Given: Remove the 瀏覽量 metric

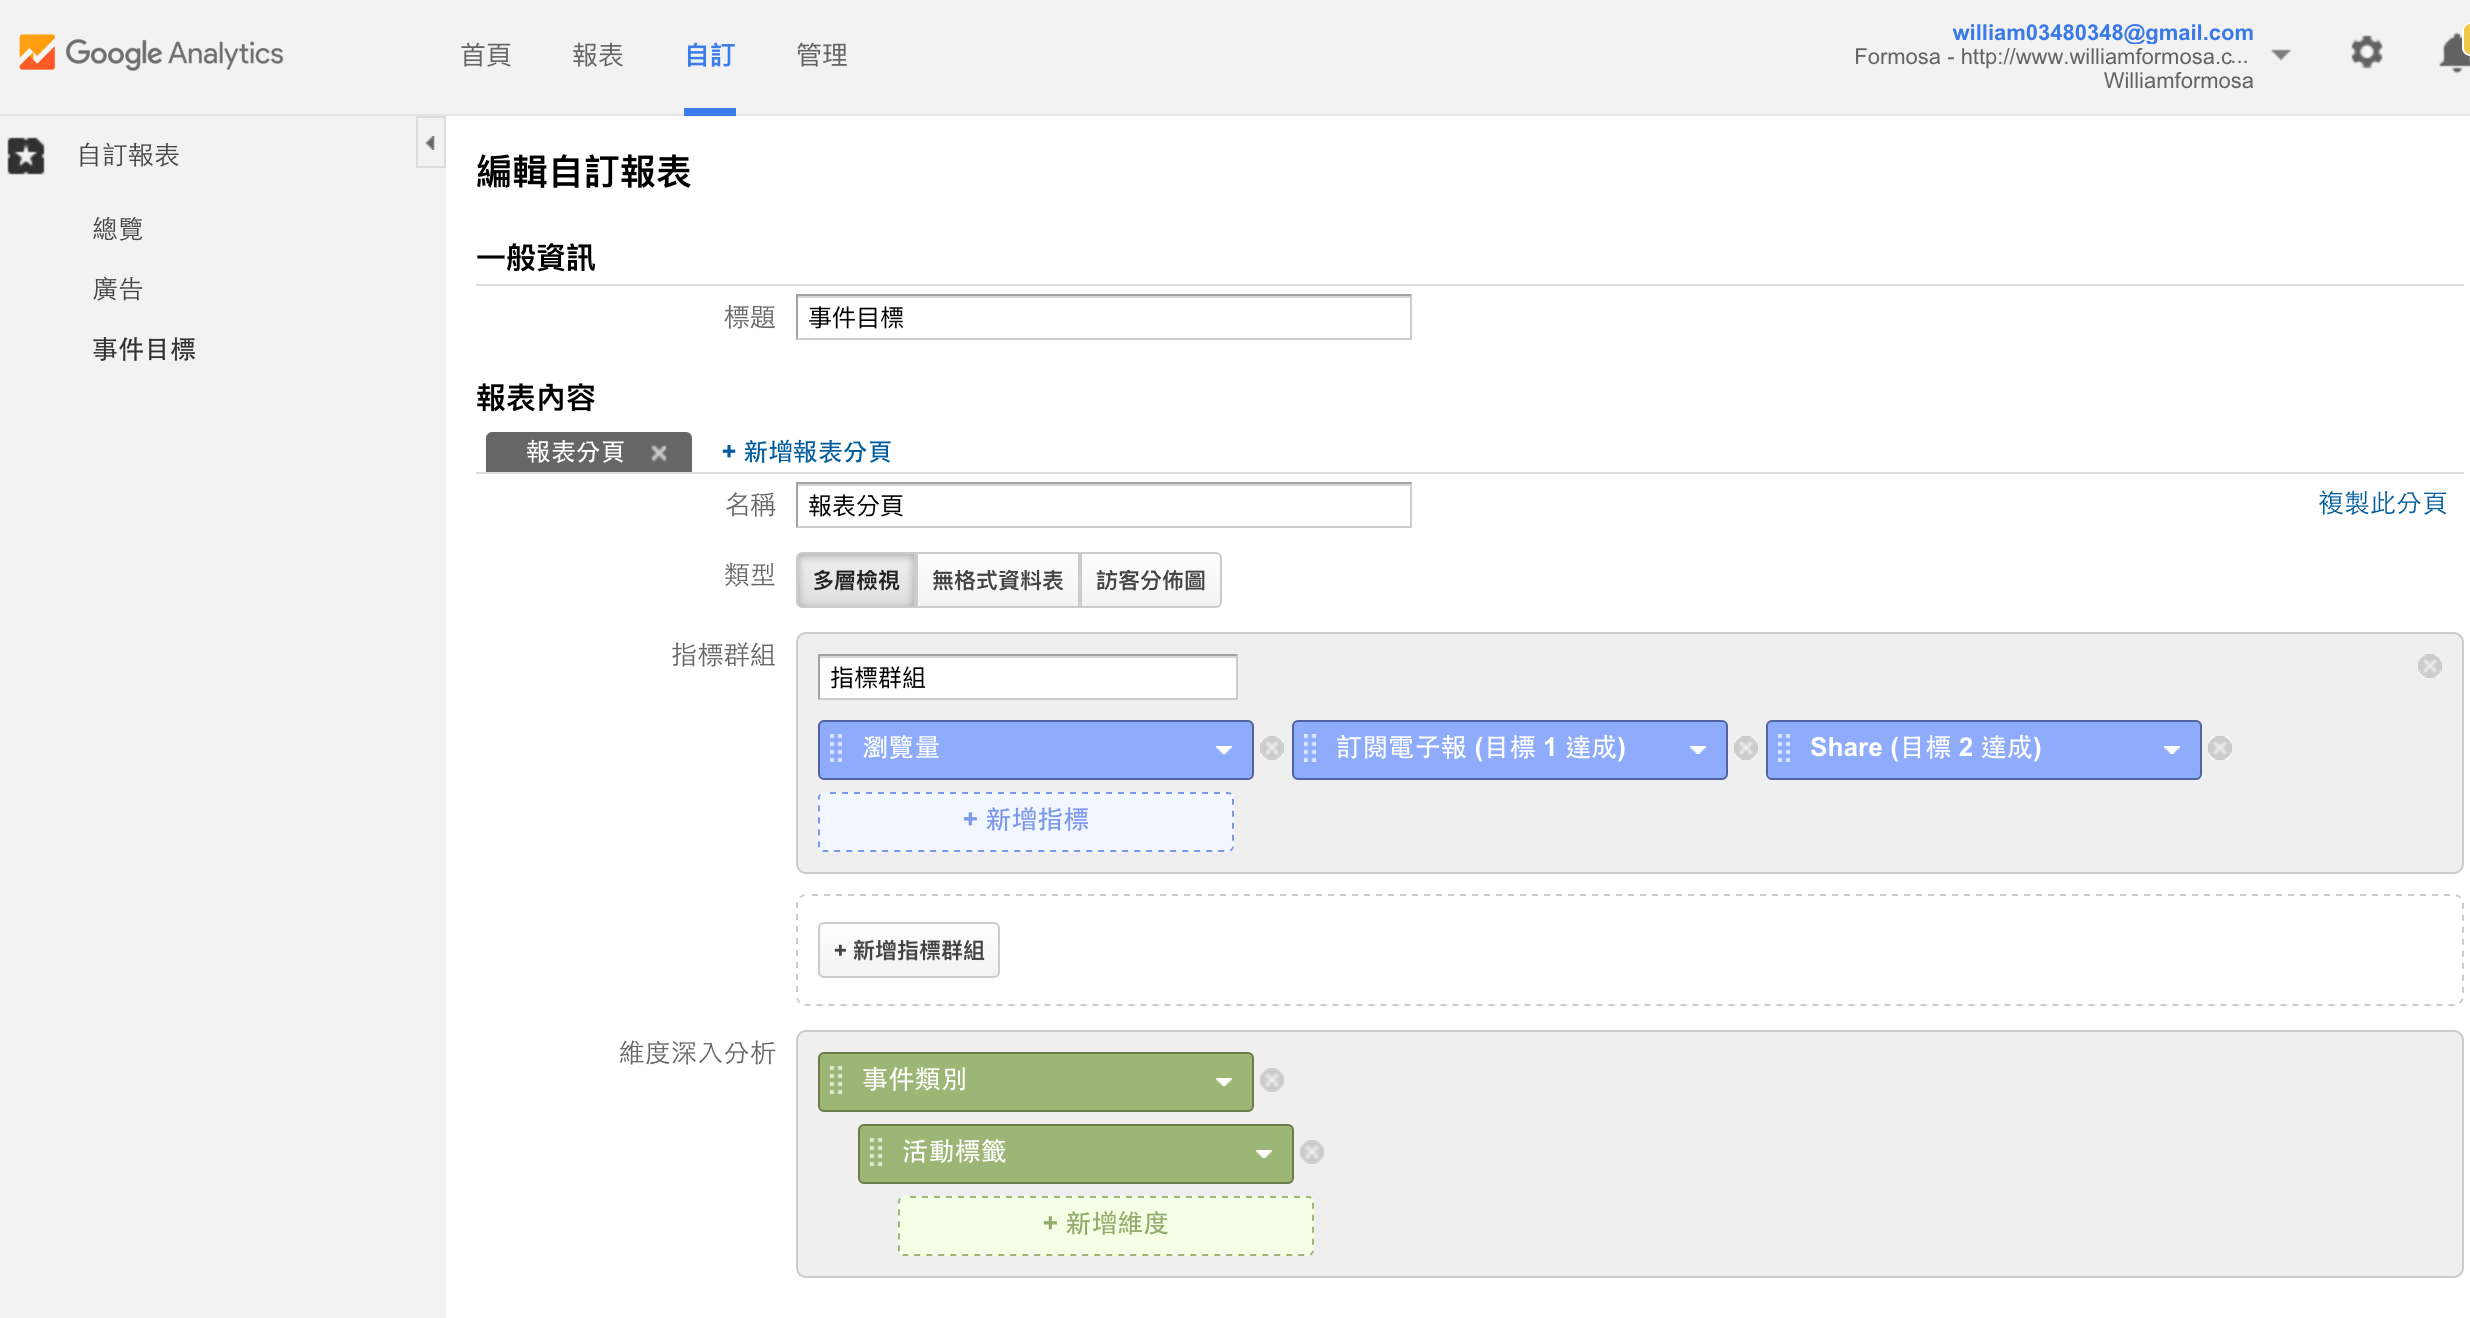Looking at the screenshot, I should click(x=1272, y=748).
